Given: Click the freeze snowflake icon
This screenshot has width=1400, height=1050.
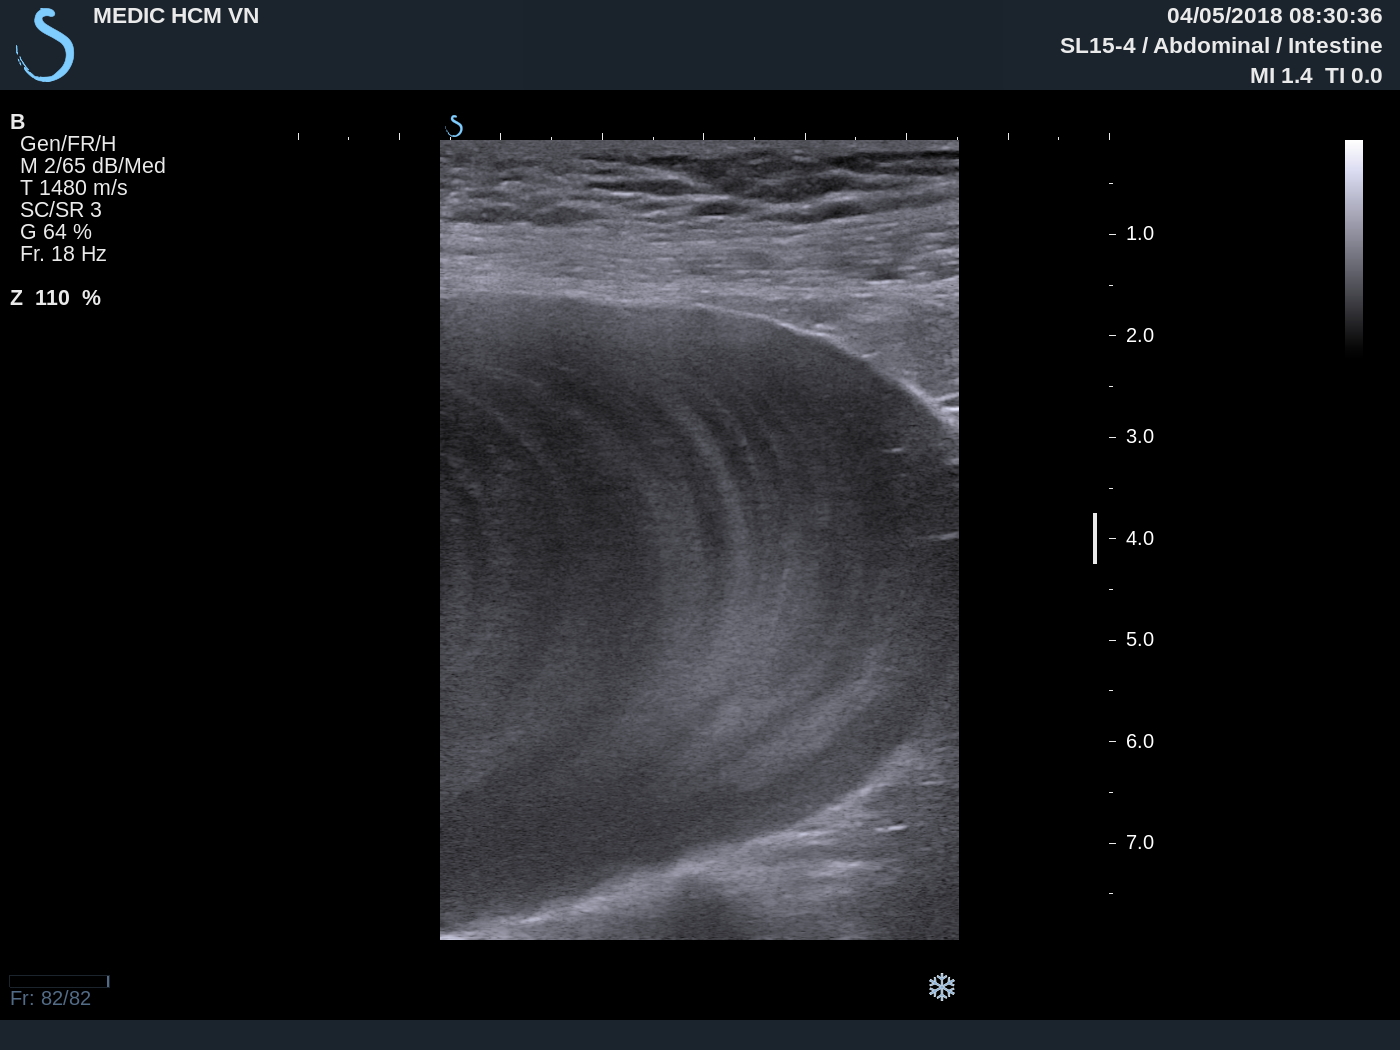Looking at the screenshot, I should tap(941, 987).
